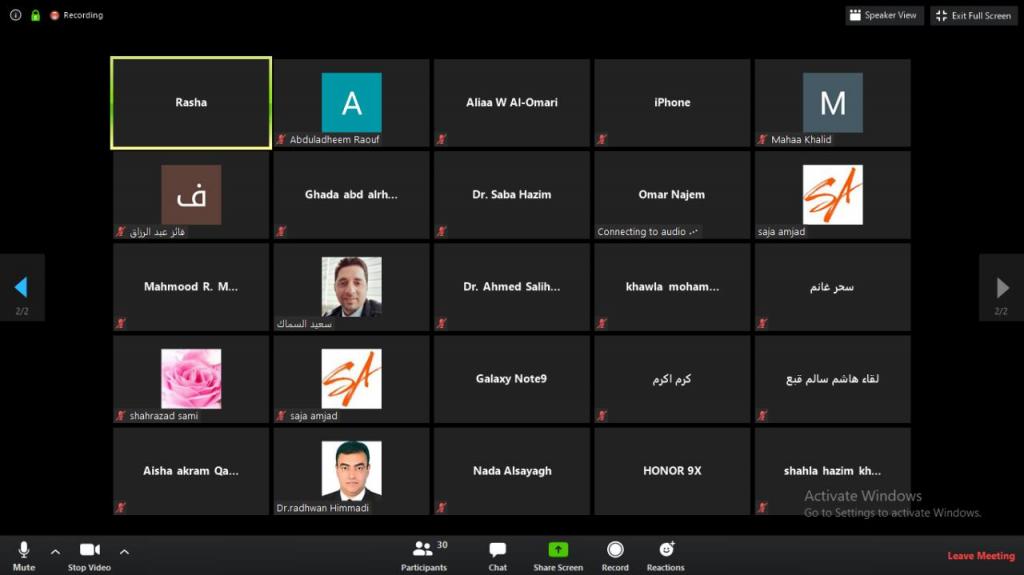Click the green Share Screen icon
Screen dimensions: 1024x575
tap(558, 549)
